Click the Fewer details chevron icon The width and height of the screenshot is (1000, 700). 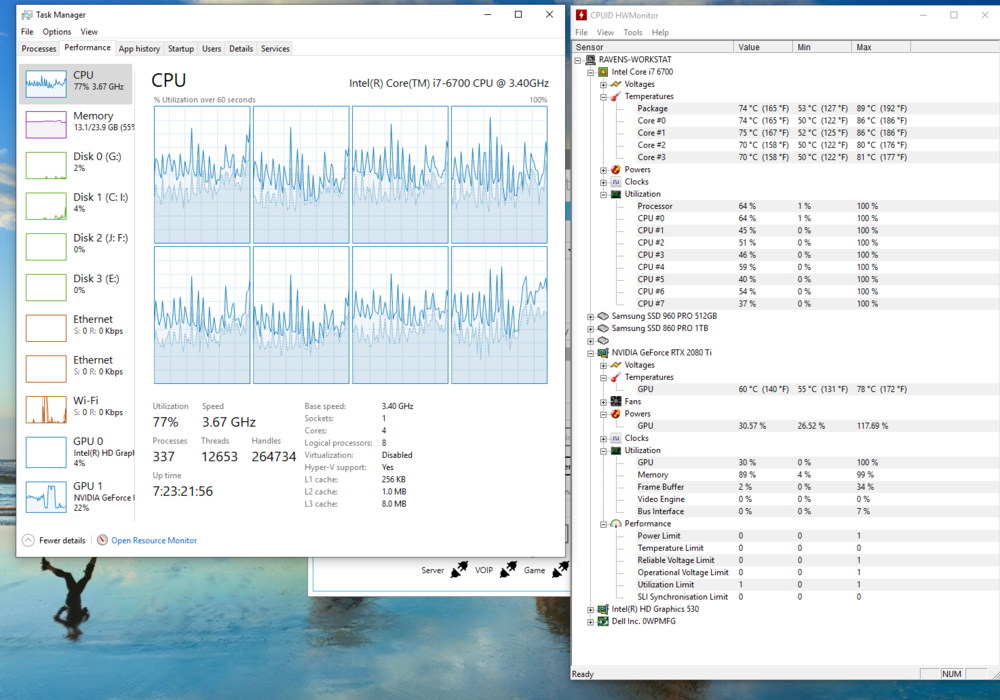tap(28, 541)
